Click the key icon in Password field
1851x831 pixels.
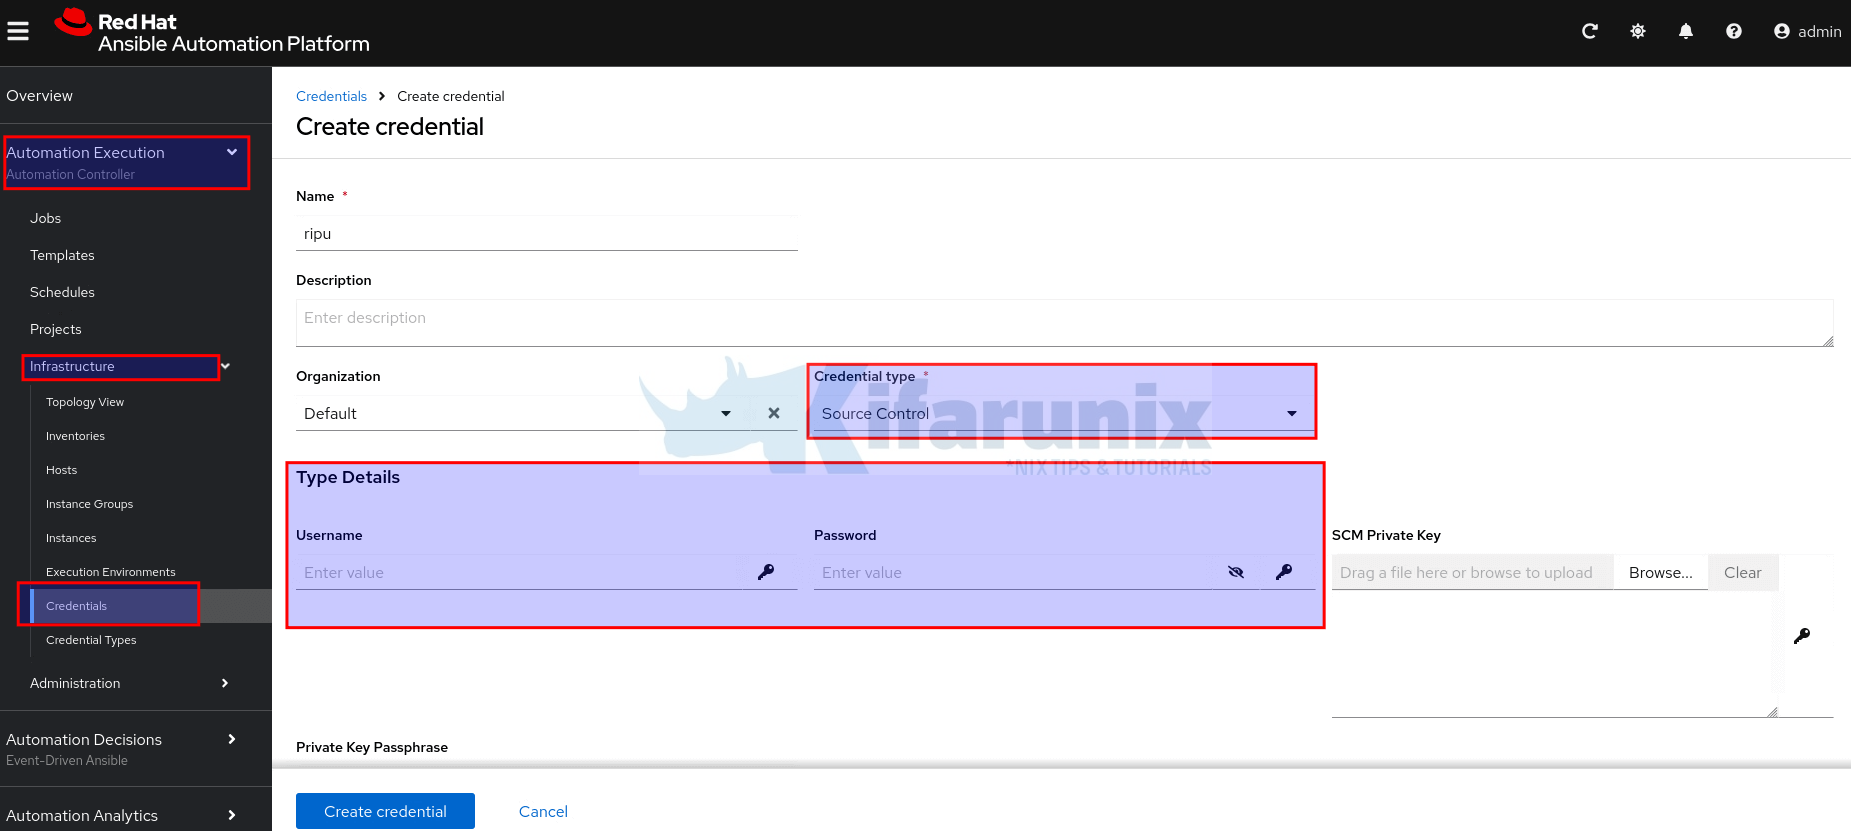[1284, 572]
